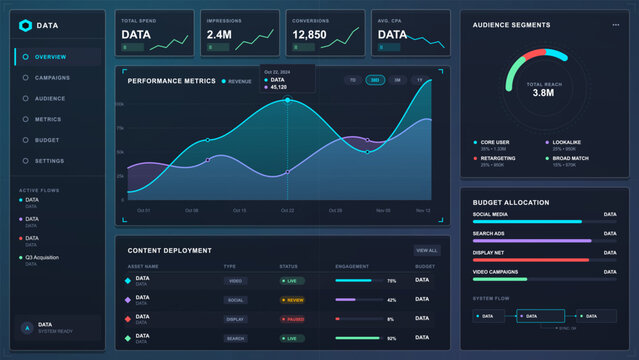Click the Oct 15 axis label
The height and width of the screenshot is (360, 639).
pos(240,210)
